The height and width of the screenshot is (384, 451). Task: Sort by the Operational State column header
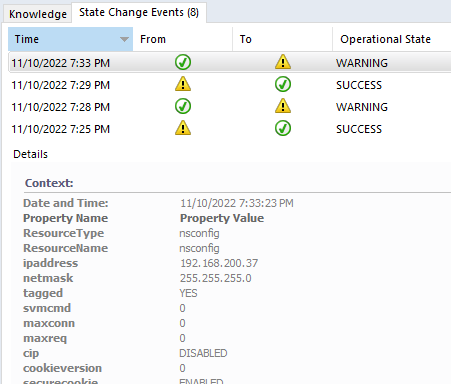(x=392, y=39)
